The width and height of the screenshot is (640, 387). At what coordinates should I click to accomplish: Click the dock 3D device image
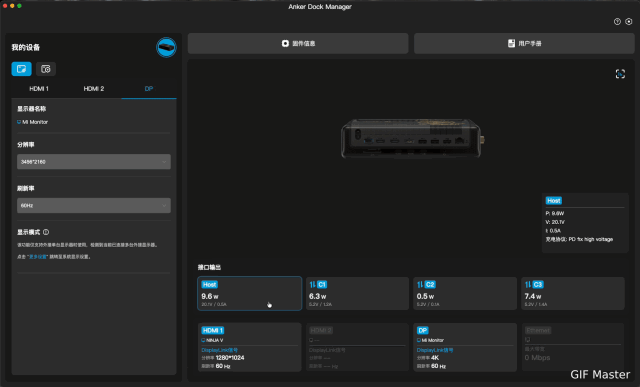click(x=412, y=139)
